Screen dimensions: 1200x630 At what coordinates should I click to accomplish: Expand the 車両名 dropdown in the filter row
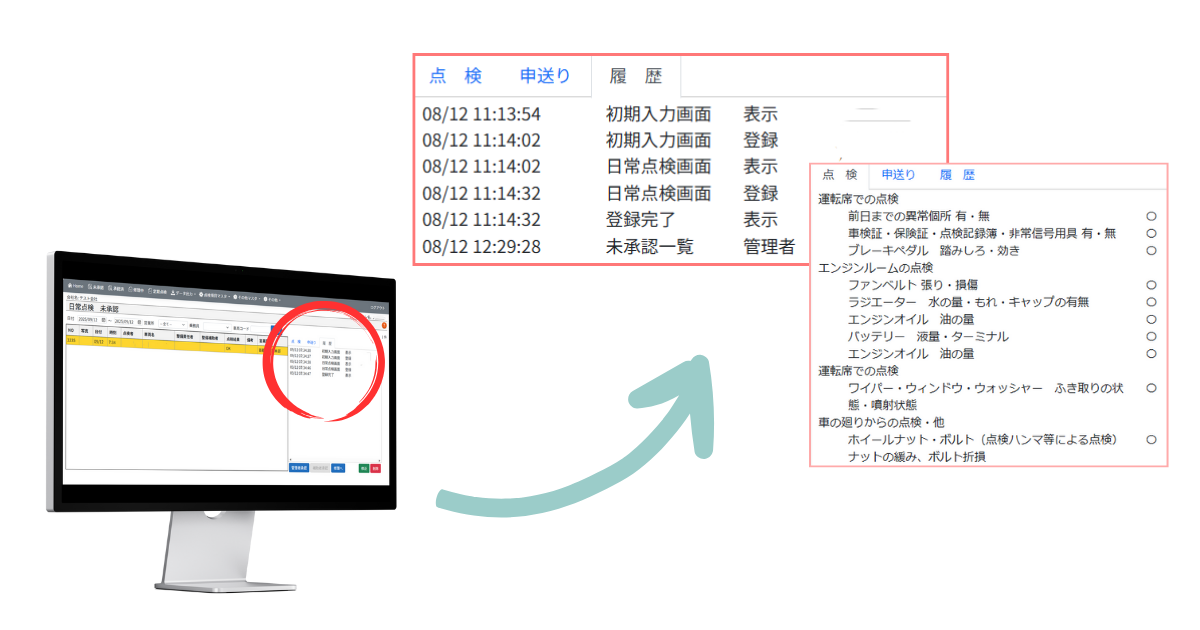pos(216,327)
